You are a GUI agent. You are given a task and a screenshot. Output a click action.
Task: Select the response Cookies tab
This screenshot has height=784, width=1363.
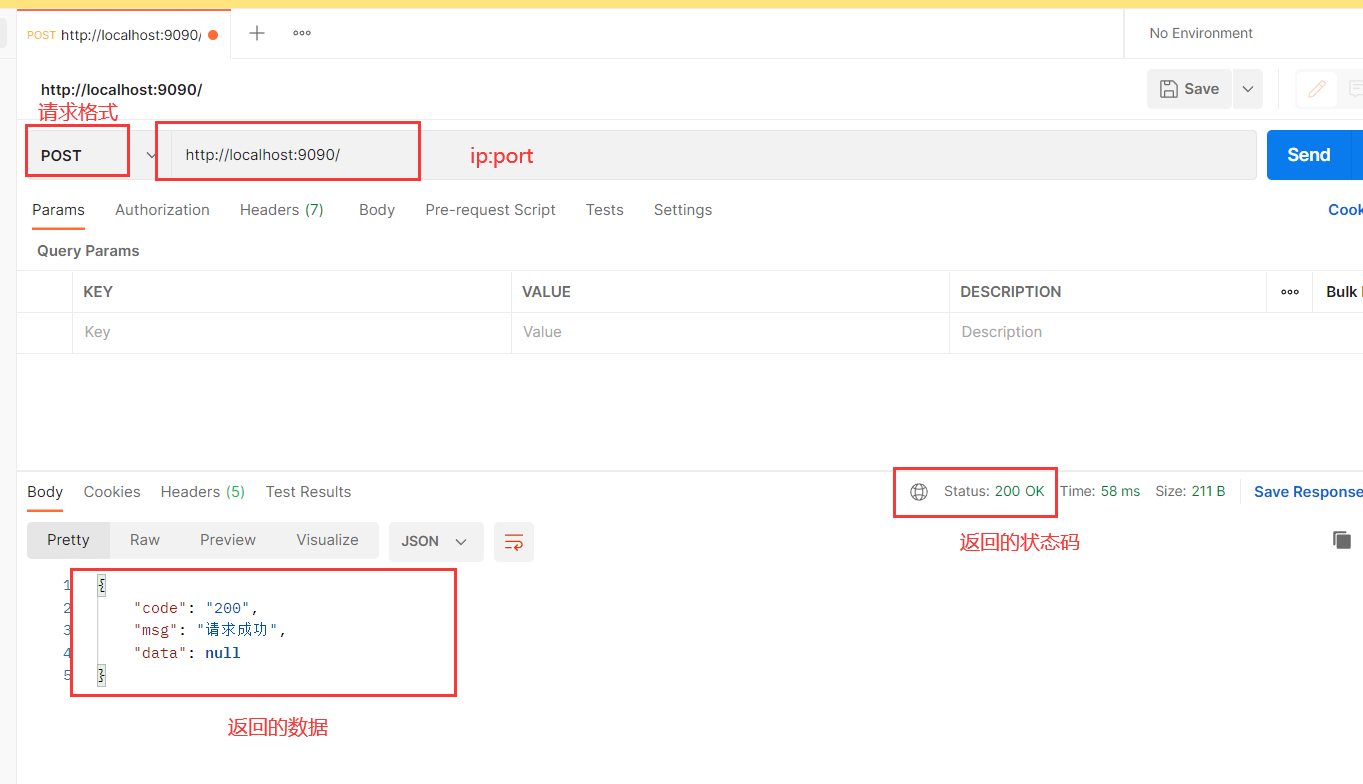(x=112, y=492)
